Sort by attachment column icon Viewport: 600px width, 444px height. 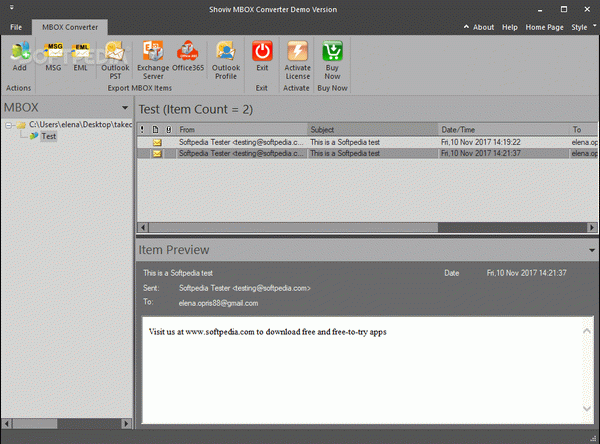pos(168,129)
